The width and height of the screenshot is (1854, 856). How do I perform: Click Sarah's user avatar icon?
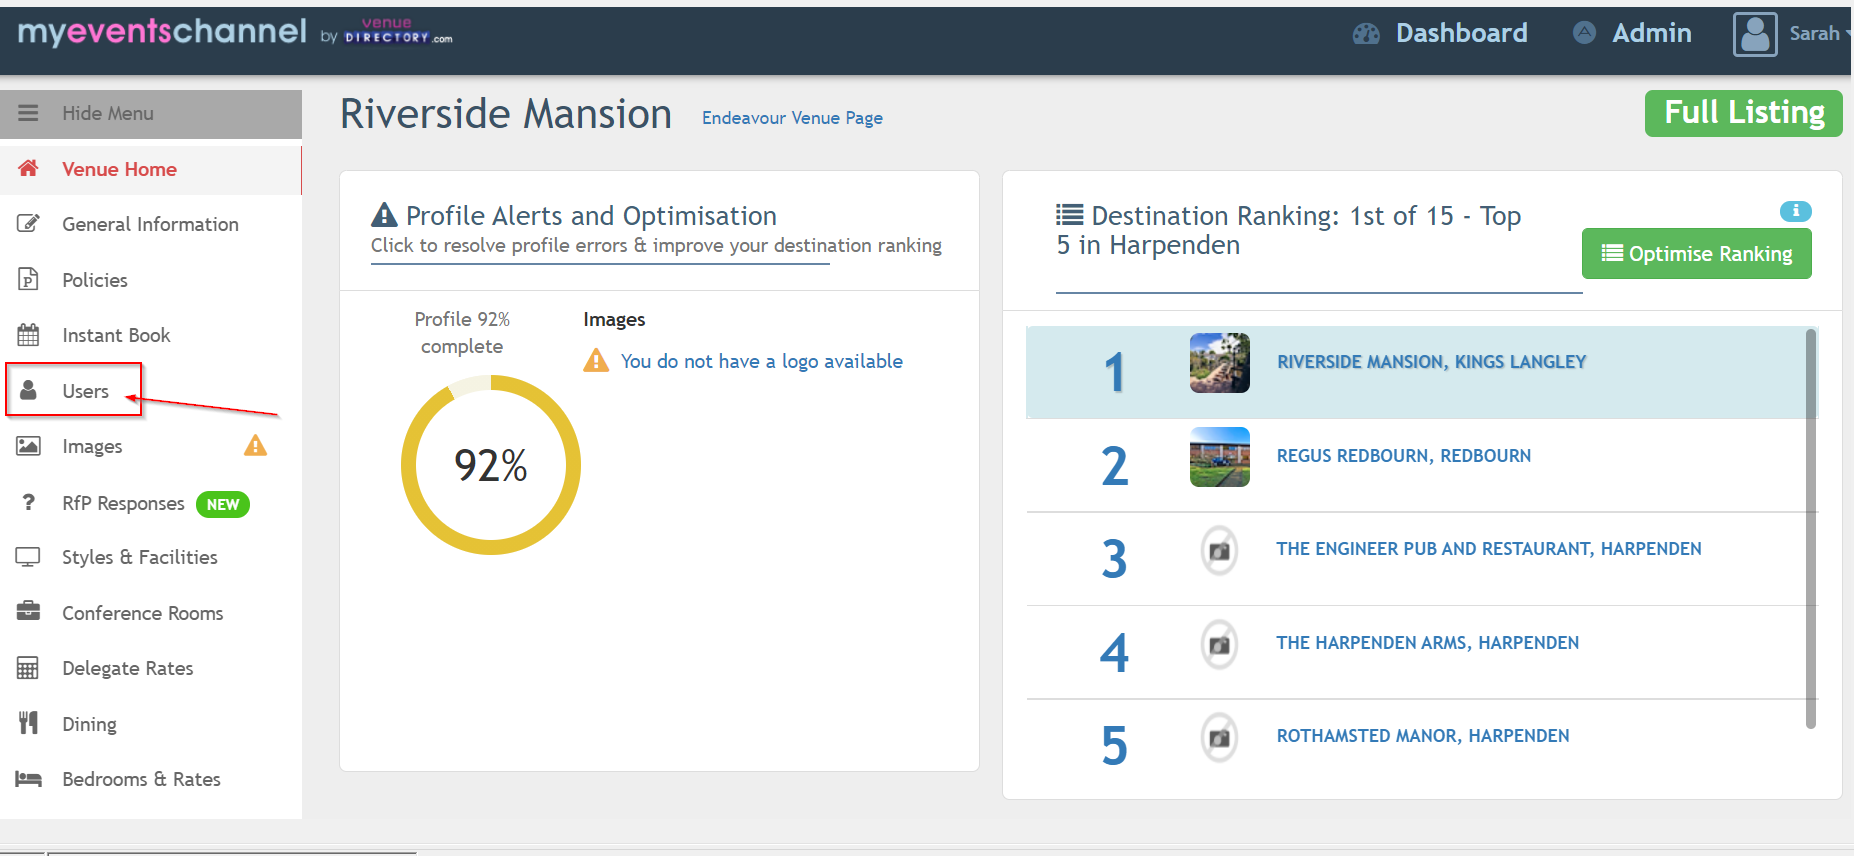pyautogui.click(x=1755, y=34)
